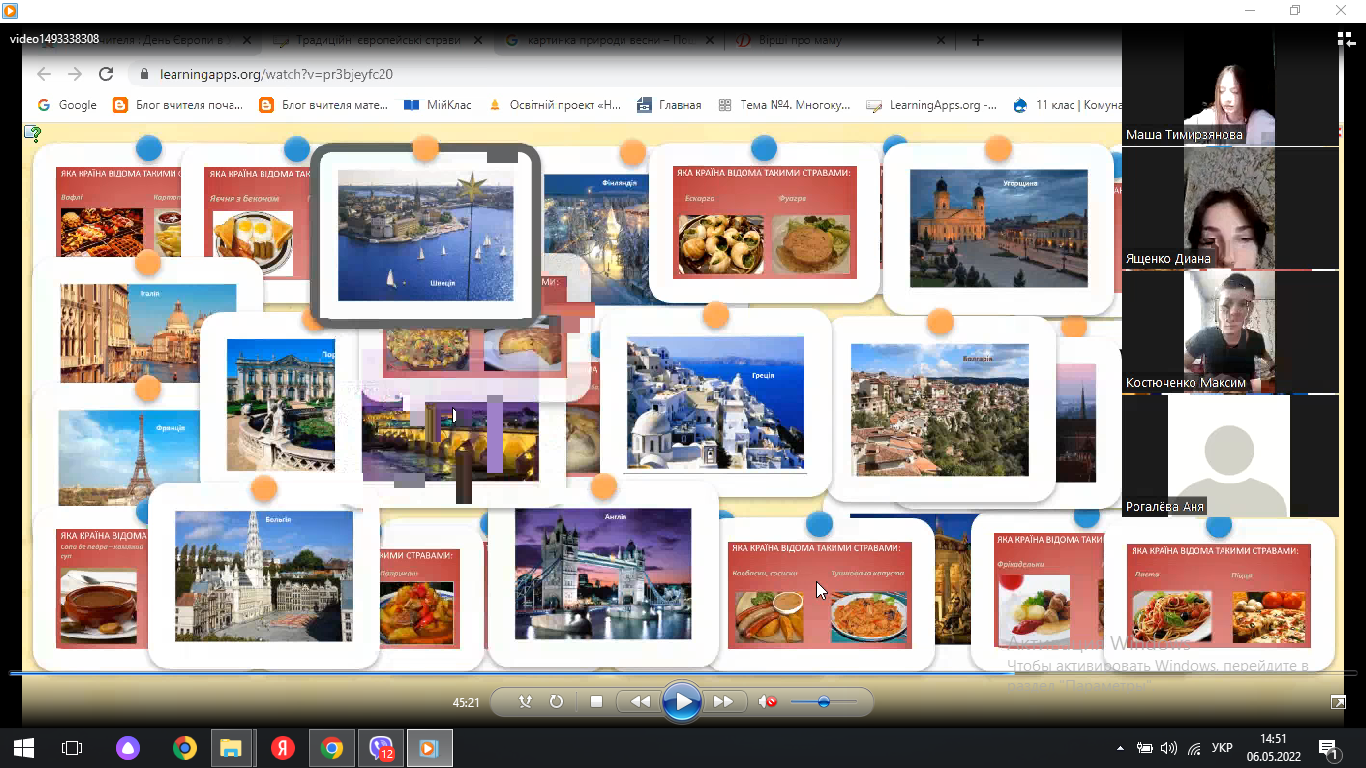Open the purple Alice assistant icon
1366x768 pixels.
click(x=128, y=748)
